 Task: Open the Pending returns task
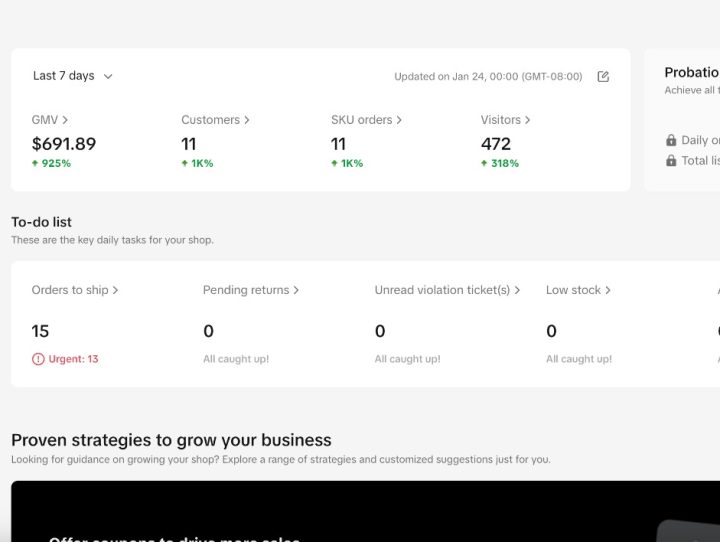pos(251,290)
